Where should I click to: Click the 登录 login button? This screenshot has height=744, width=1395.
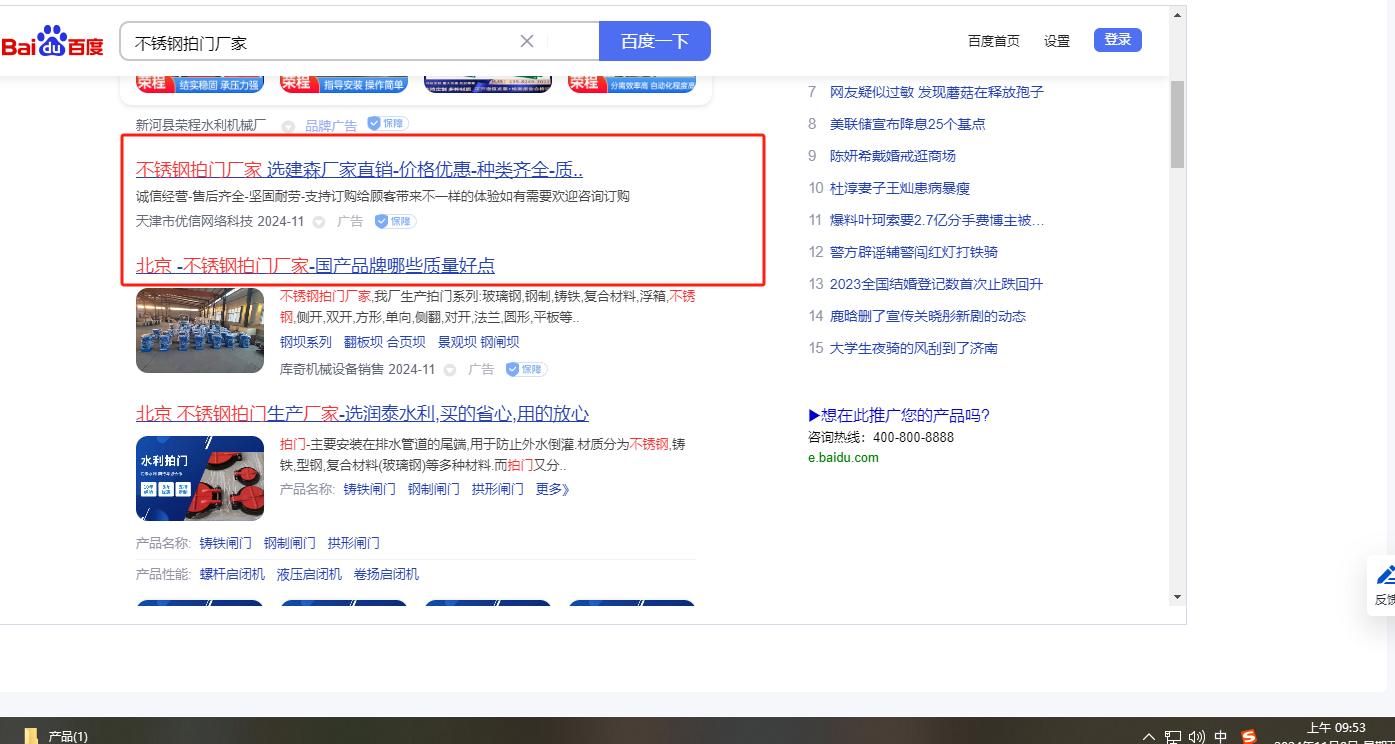click(x=1117, y=40)
